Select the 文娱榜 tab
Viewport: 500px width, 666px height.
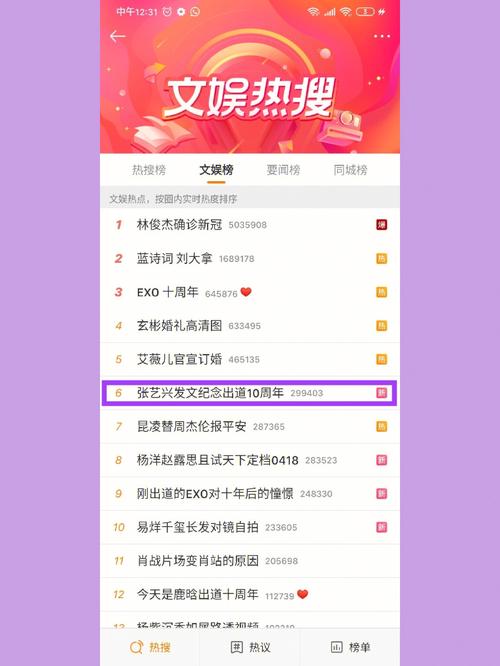(216, 170)
